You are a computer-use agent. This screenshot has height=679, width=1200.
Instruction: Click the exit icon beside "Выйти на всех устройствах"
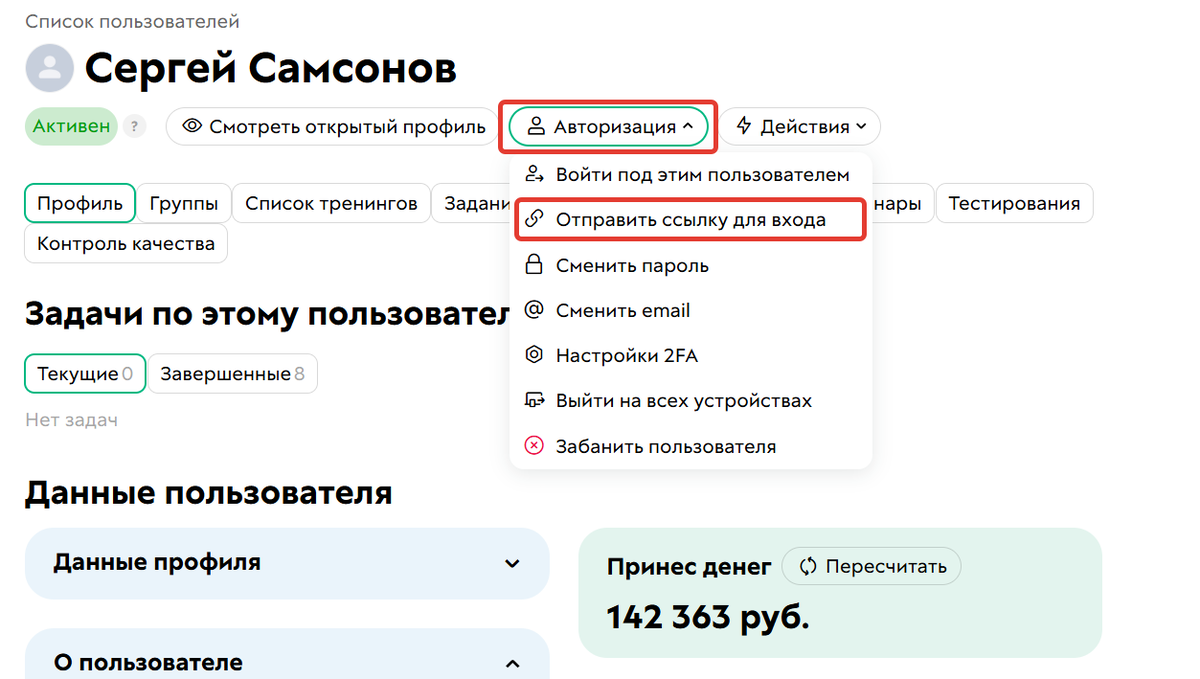[535, 400]
